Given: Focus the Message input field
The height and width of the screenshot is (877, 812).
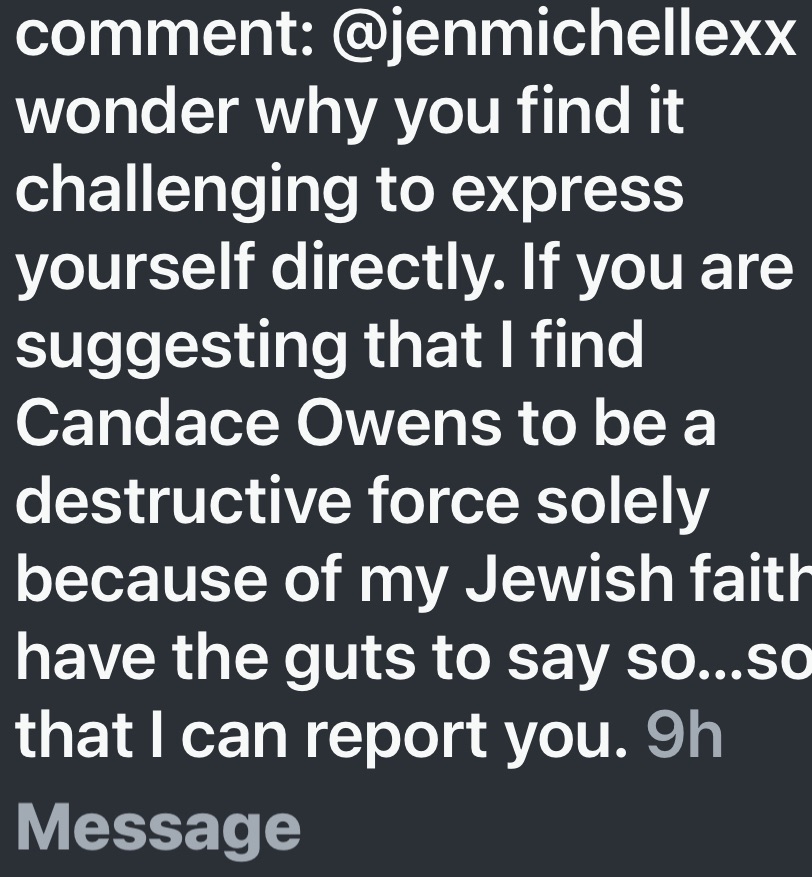Looking at the screenshot, I should click(x=160, y=828).
